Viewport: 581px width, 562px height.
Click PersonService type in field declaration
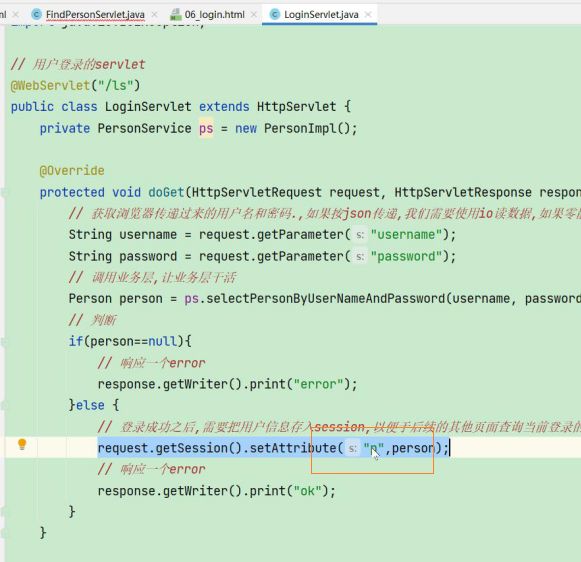pyautogui.click(x=145, y=129)
